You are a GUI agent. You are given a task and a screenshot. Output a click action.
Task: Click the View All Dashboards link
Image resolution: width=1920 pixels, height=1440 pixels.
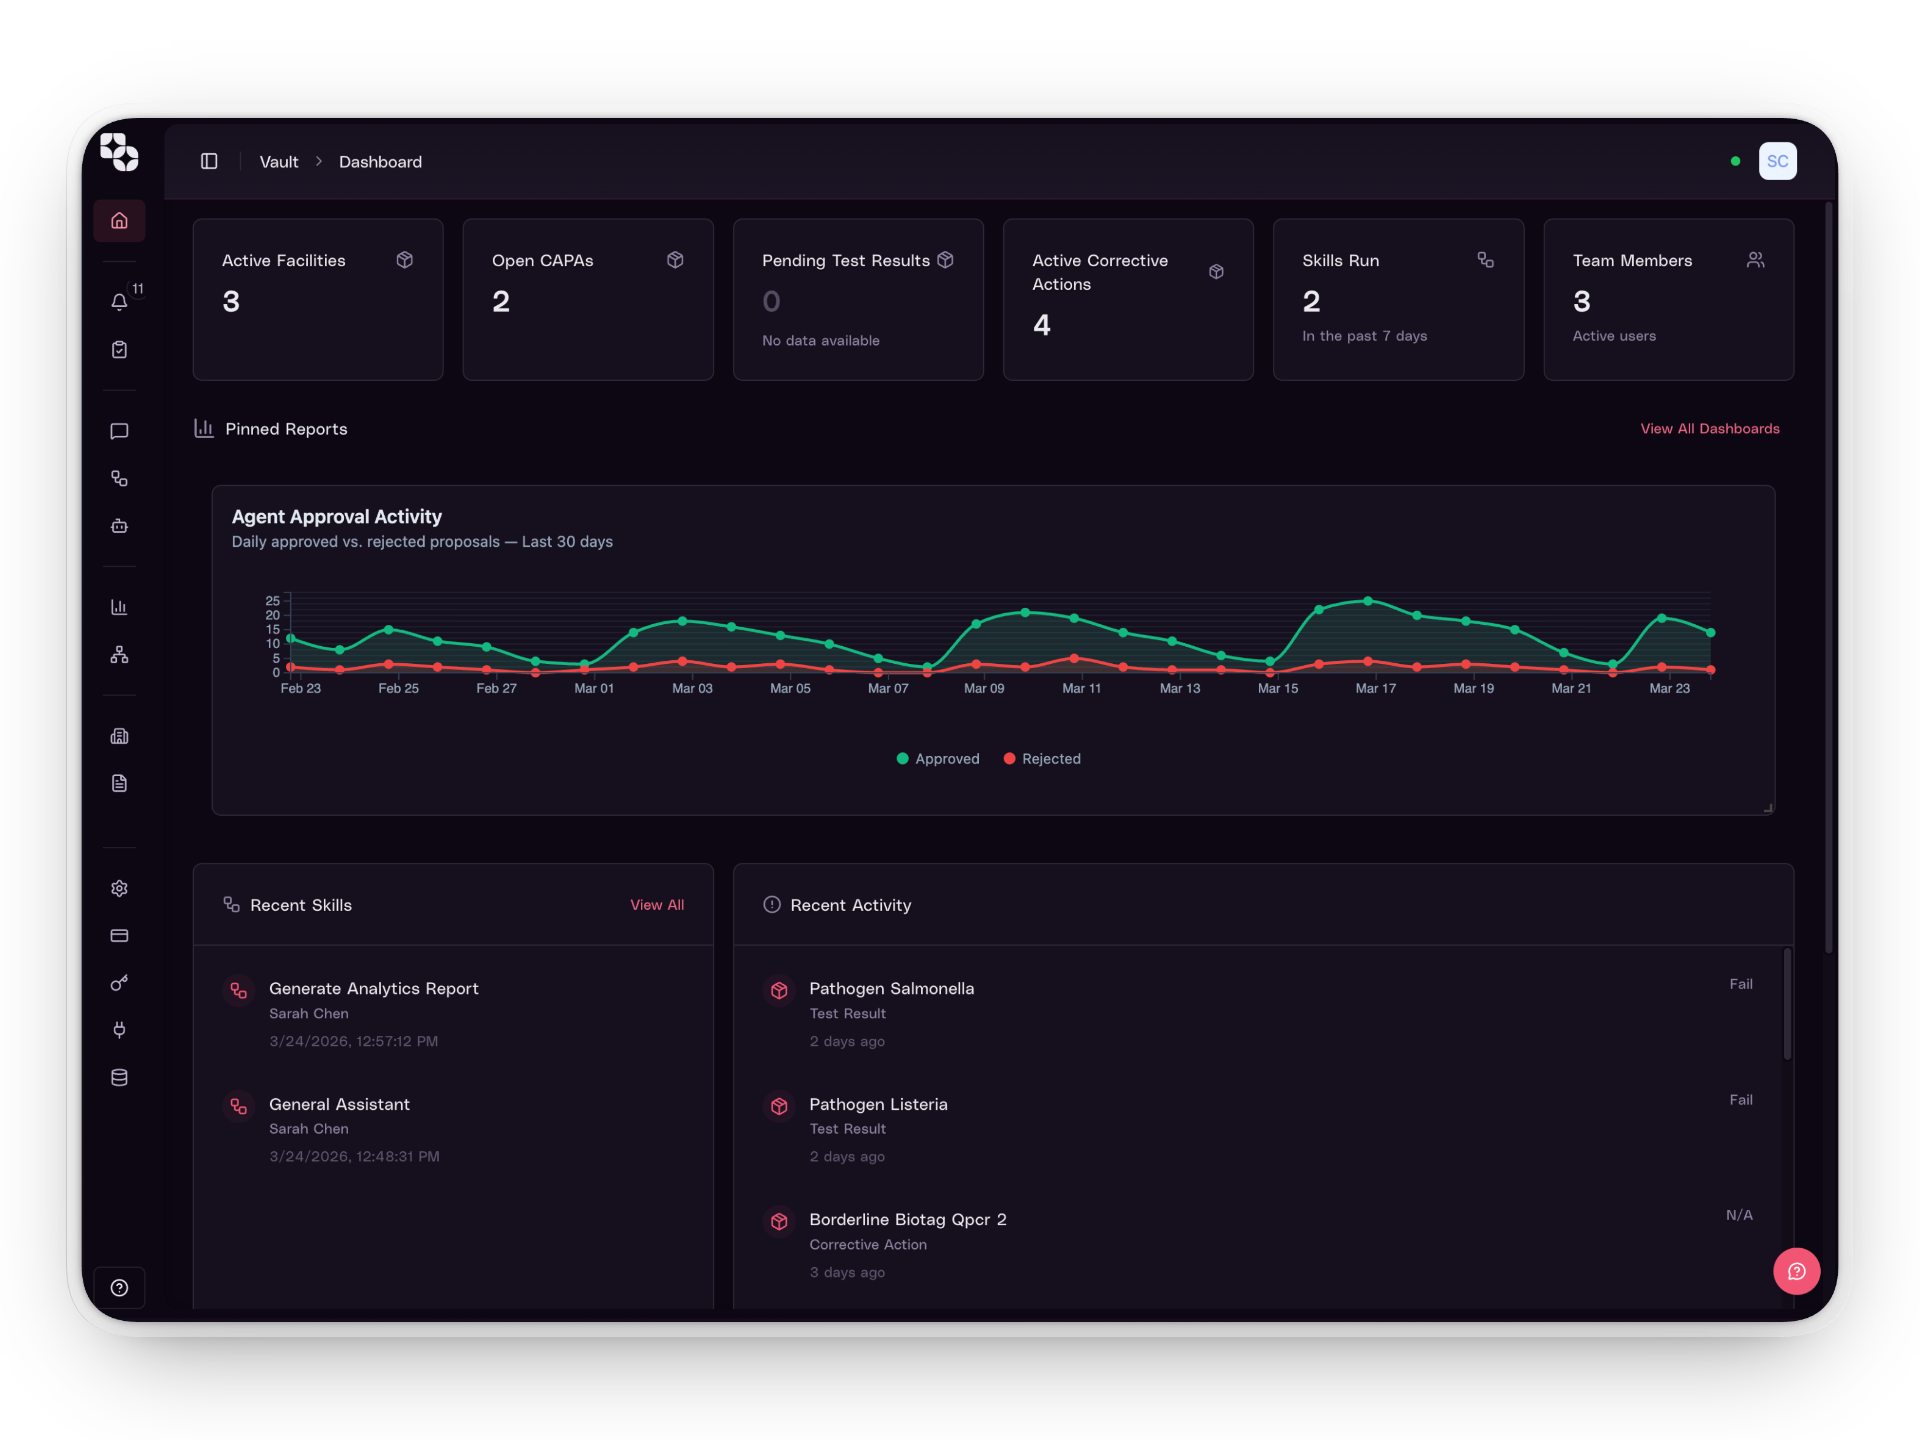click(1709, 428)
